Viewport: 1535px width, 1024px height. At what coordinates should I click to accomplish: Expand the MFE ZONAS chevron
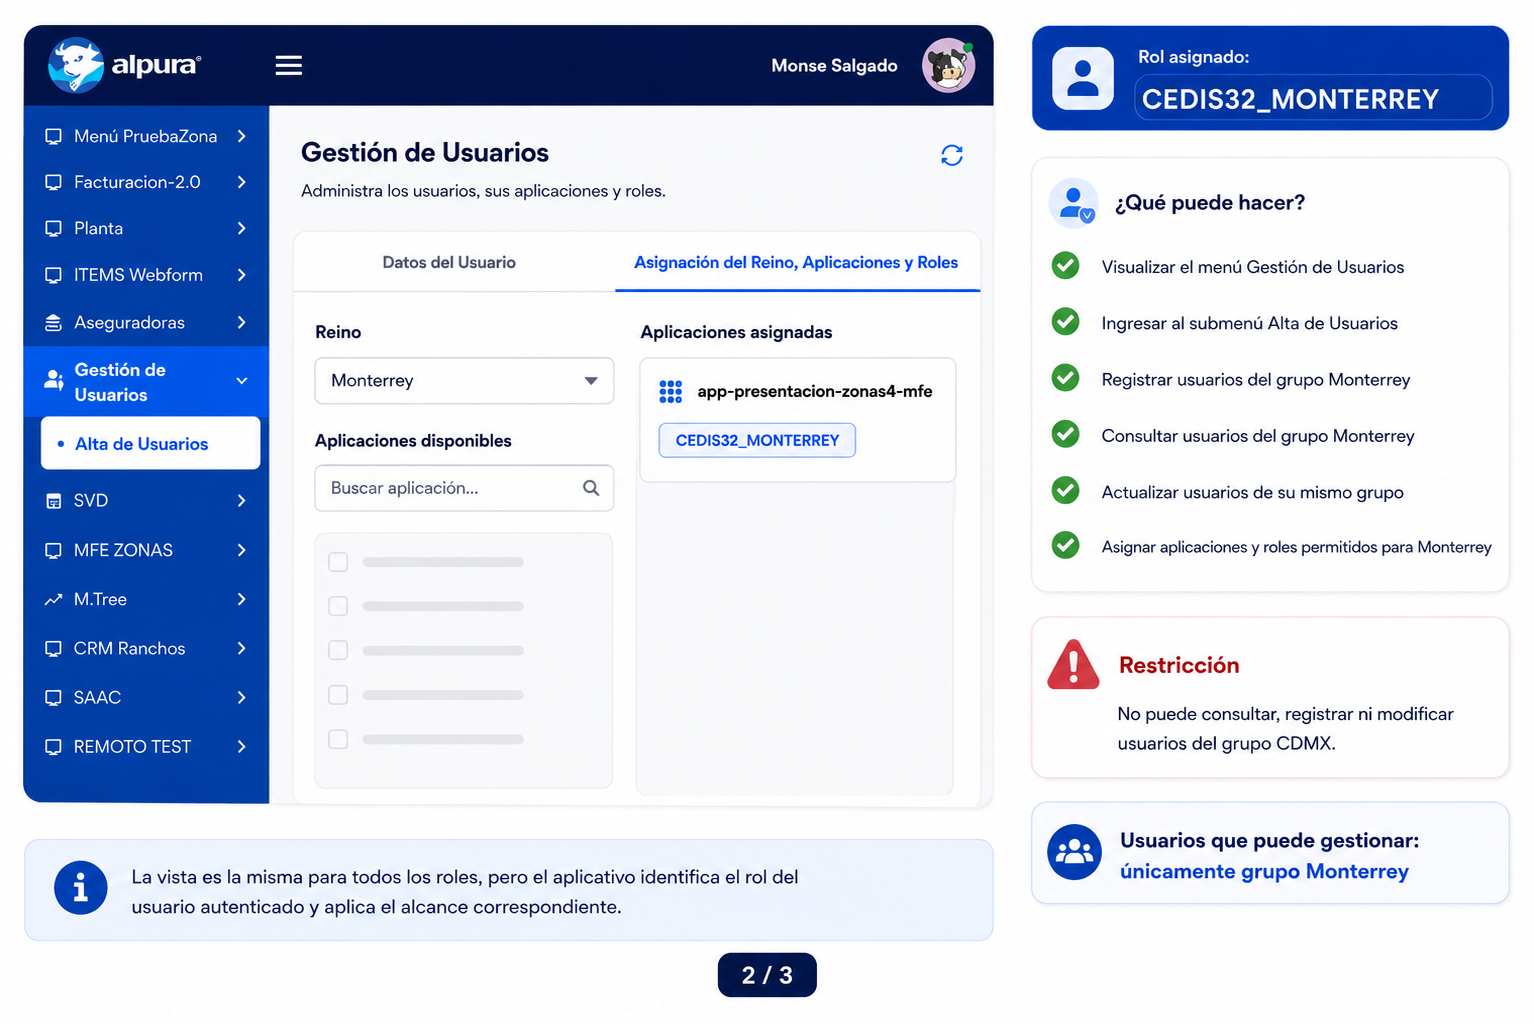click(242, 550)
